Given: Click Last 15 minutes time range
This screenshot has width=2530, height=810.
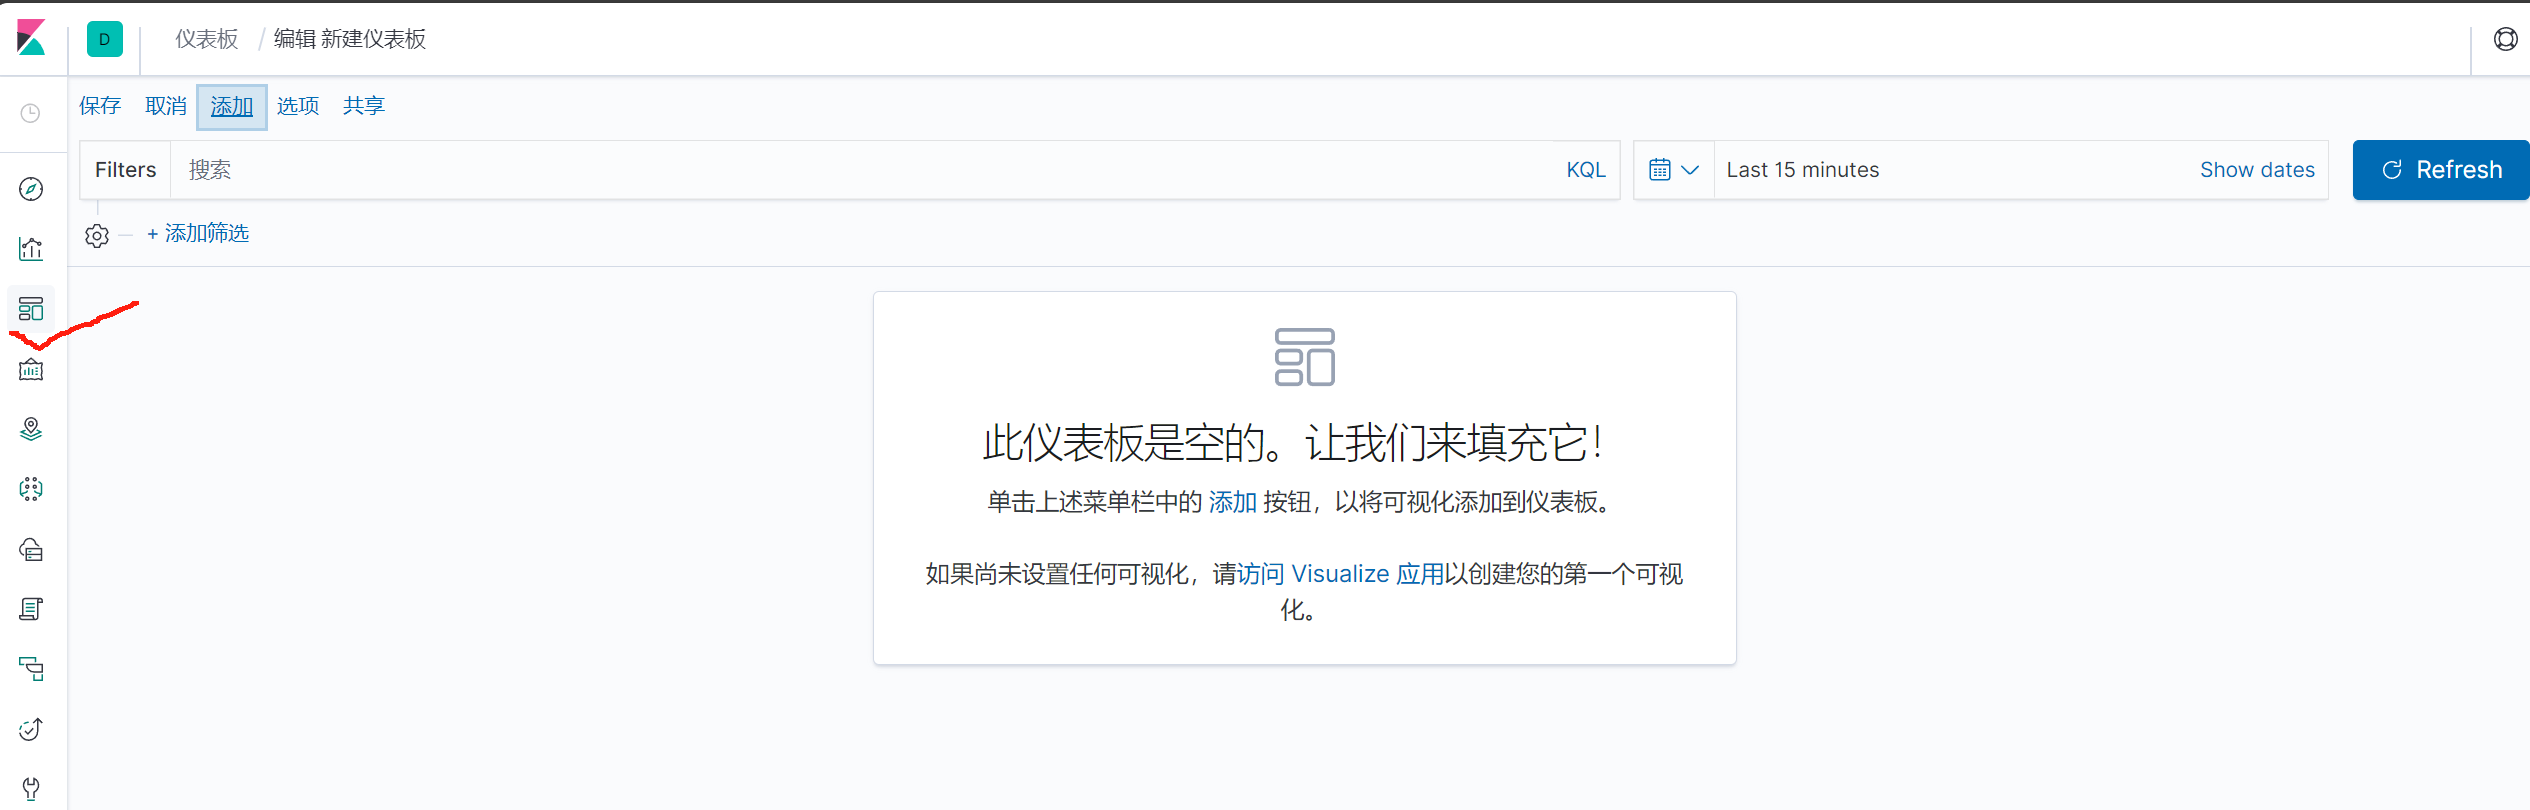Looking at the screenshot, I should 1802,170.
